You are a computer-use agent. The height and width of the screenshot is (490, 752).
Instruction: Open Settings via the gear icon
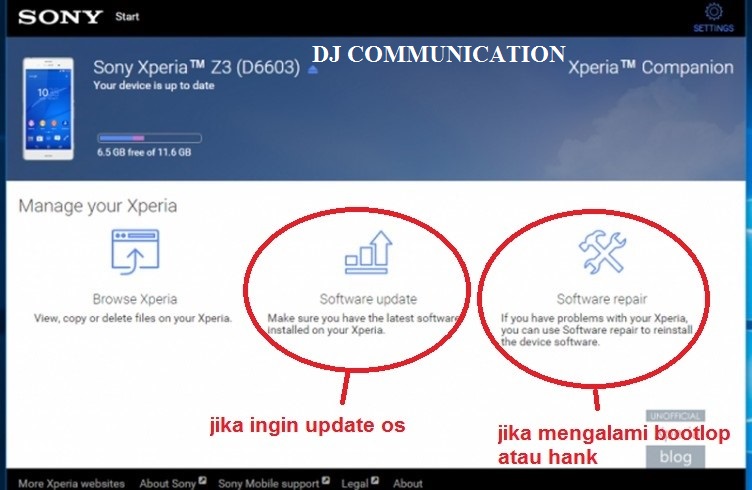click(713, 12)
